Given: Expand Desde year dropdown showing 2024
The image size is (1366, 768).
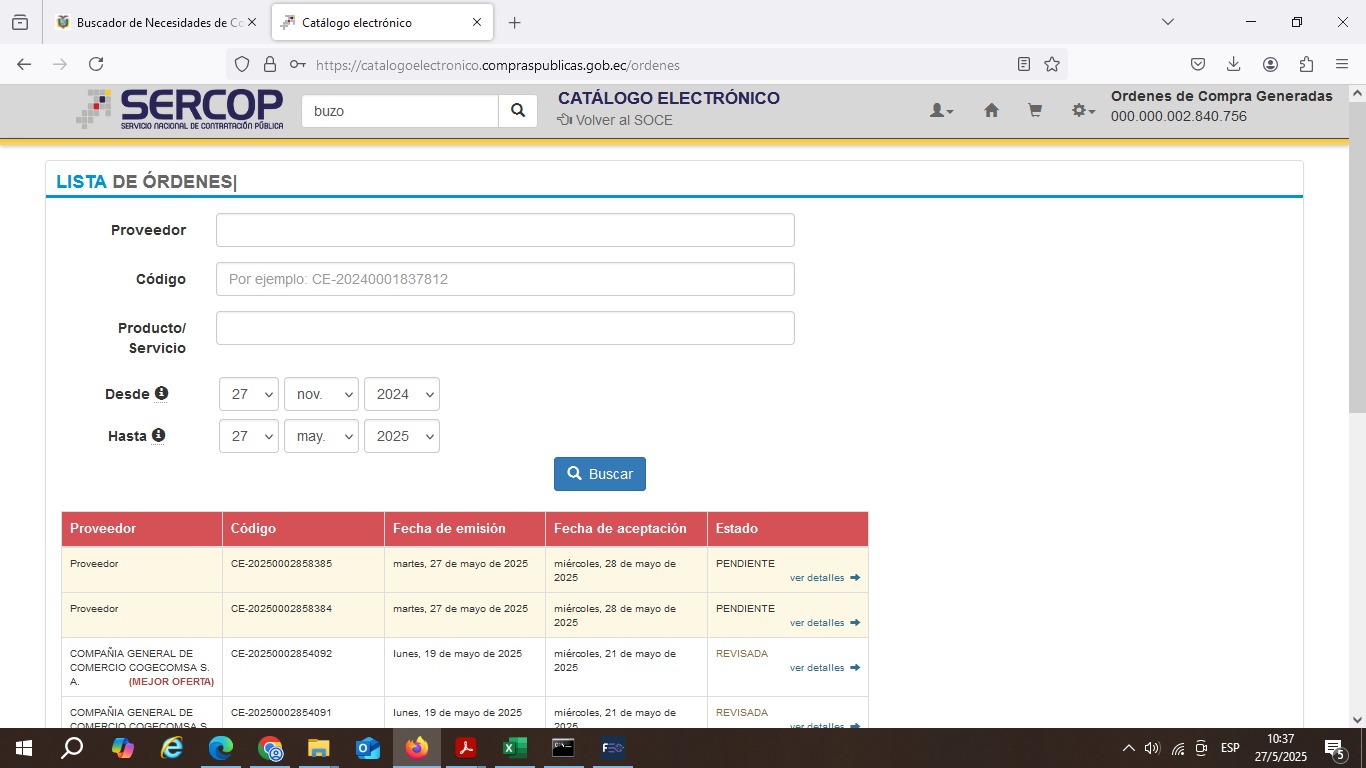Looking at the screenshot, I should (x=401, y=394).
